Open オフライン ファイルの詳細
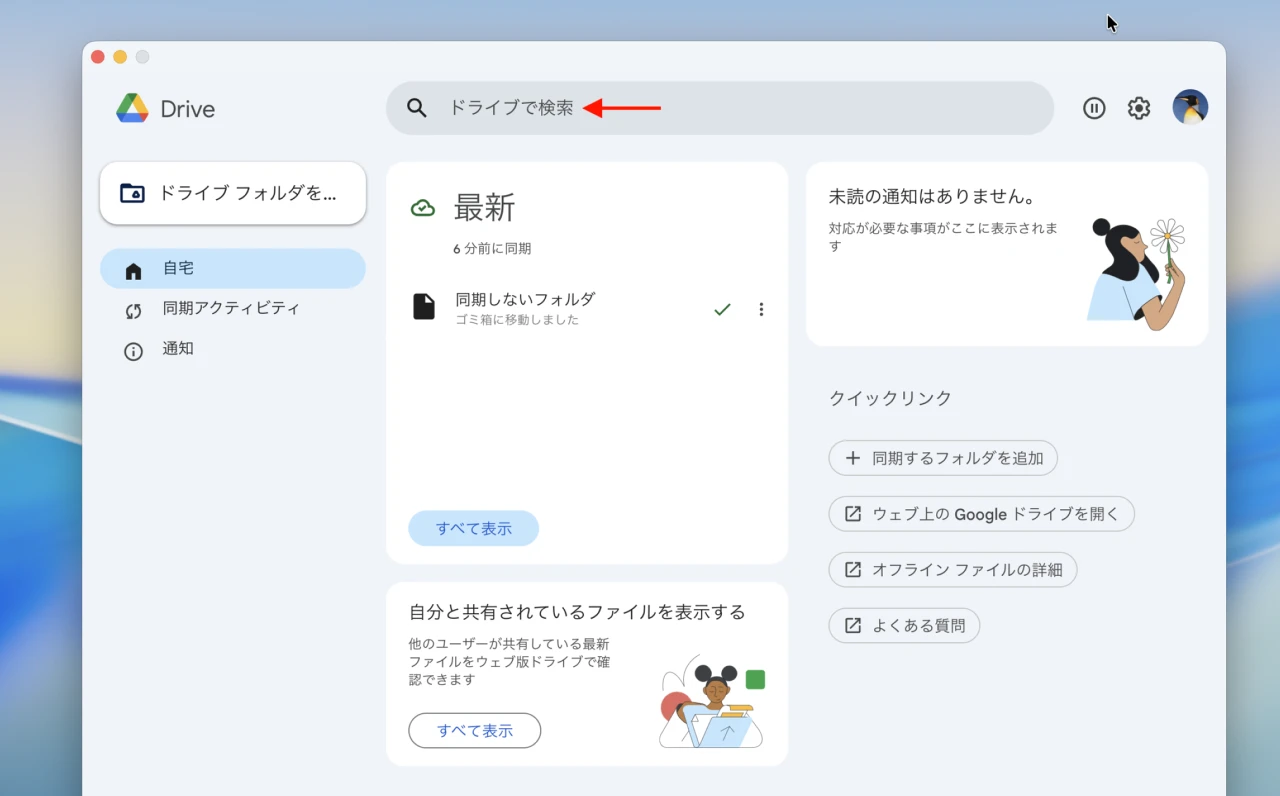The height and width of the screenshot is (796, 1280). click(x=952, y=569)
